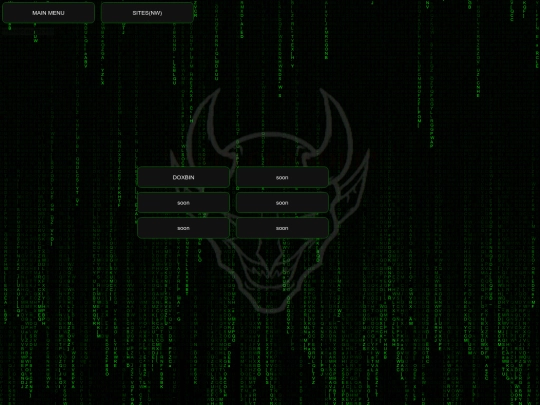The width and height of the screenshot is (540, 405).
Task: Click the right-column soon button in middle row
Action: pyautogui.click(x=282, y=203)
